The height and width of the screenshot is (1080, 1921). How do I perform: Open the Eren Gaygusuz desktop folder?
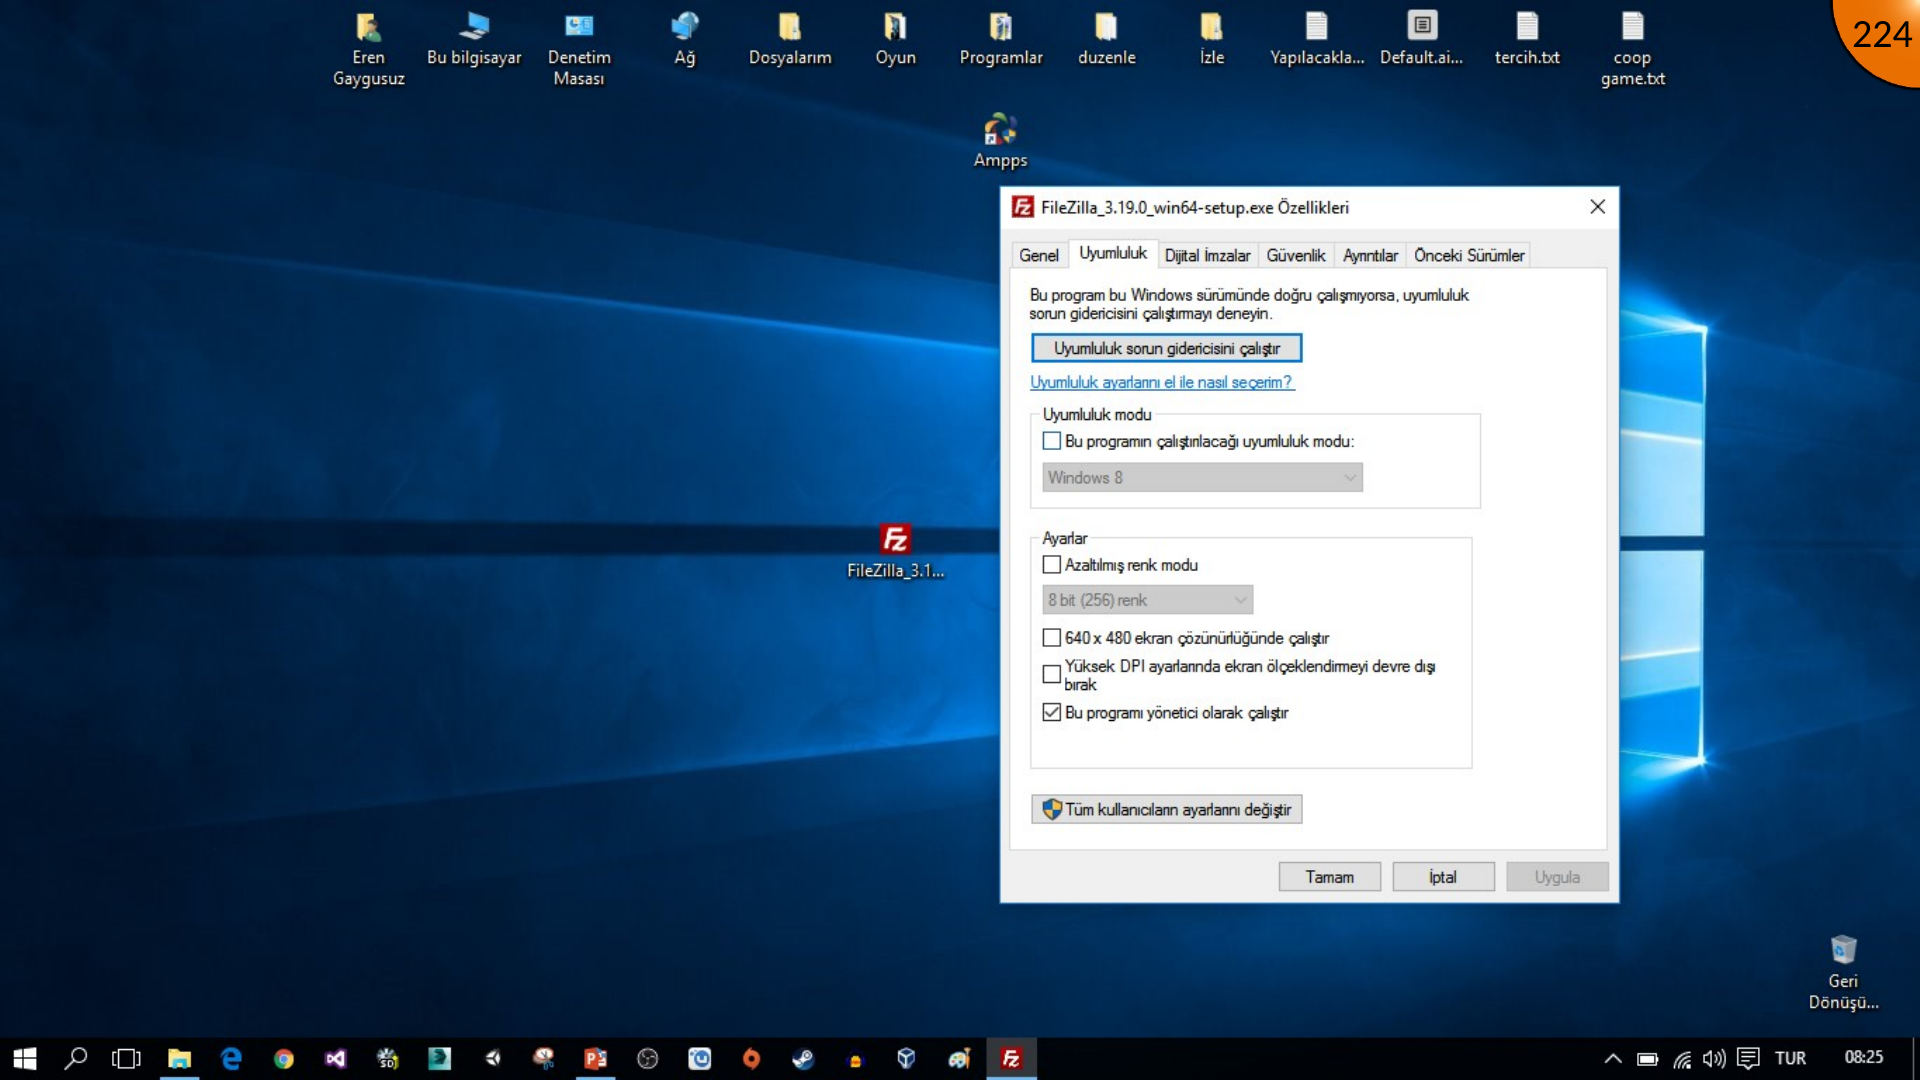click(368, 49)
